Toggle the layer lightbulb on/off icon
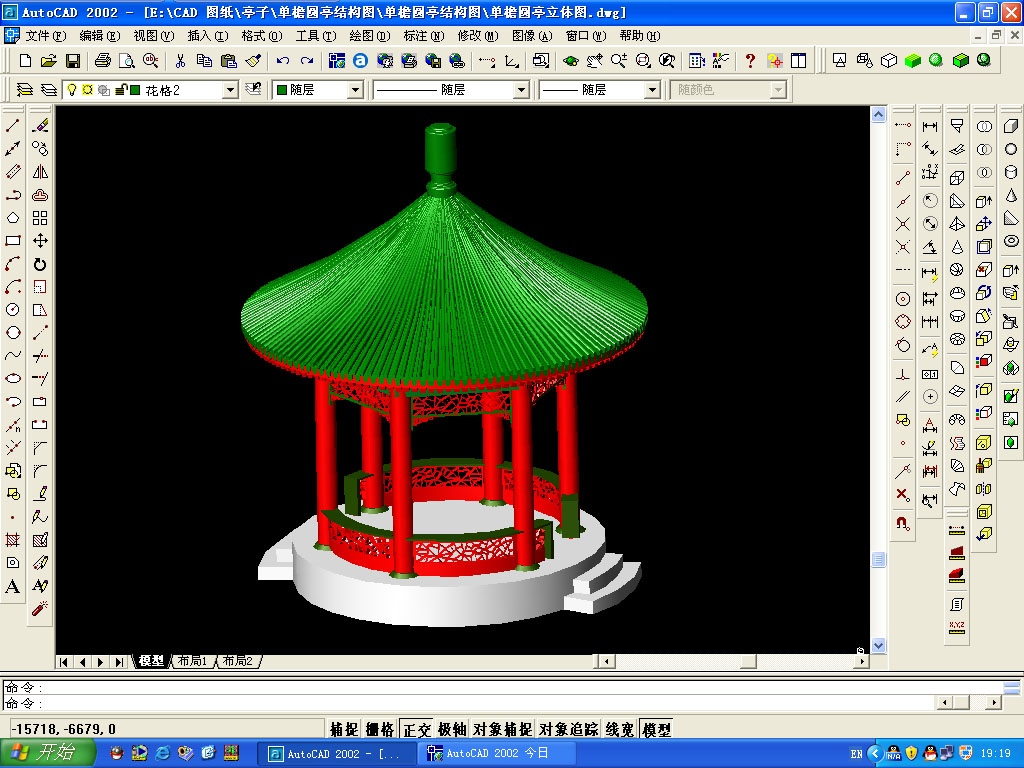The height and width of the screenshot is (768, 1024). pos(72,89)
